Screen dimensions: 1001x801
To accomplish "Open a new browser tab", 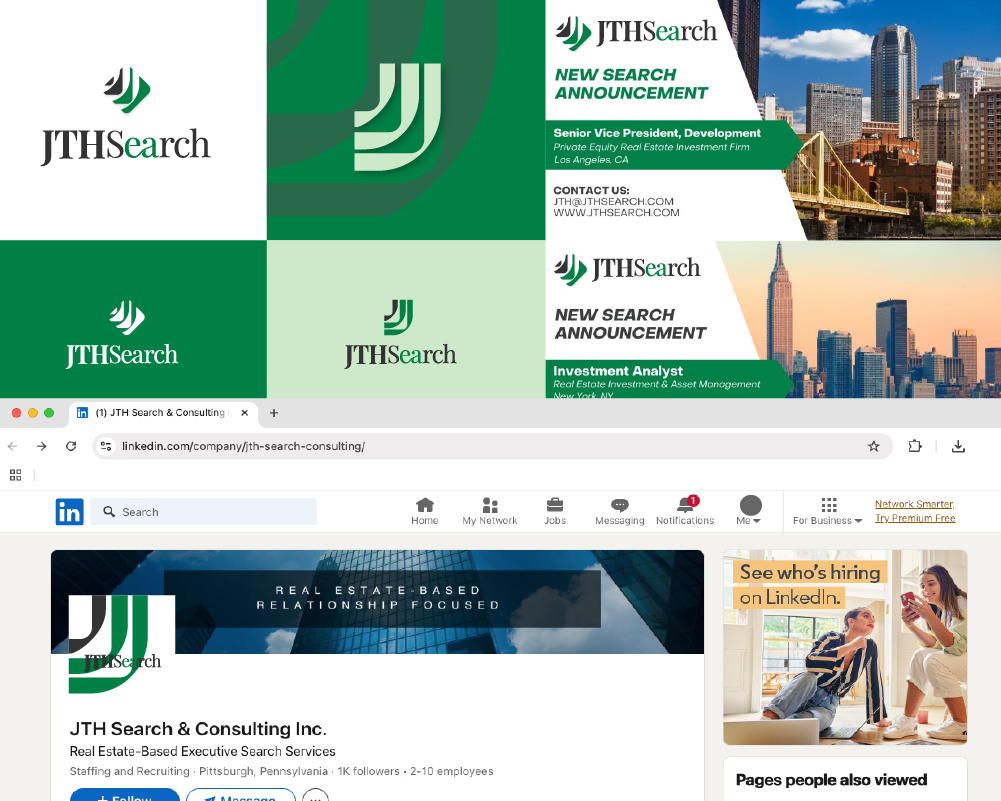I will [x=274, y=413].
